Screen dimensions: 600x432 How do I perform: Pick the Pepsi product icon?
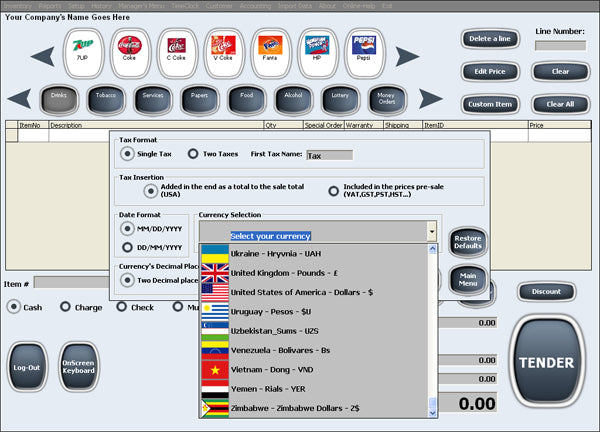[x=364, y=53]
